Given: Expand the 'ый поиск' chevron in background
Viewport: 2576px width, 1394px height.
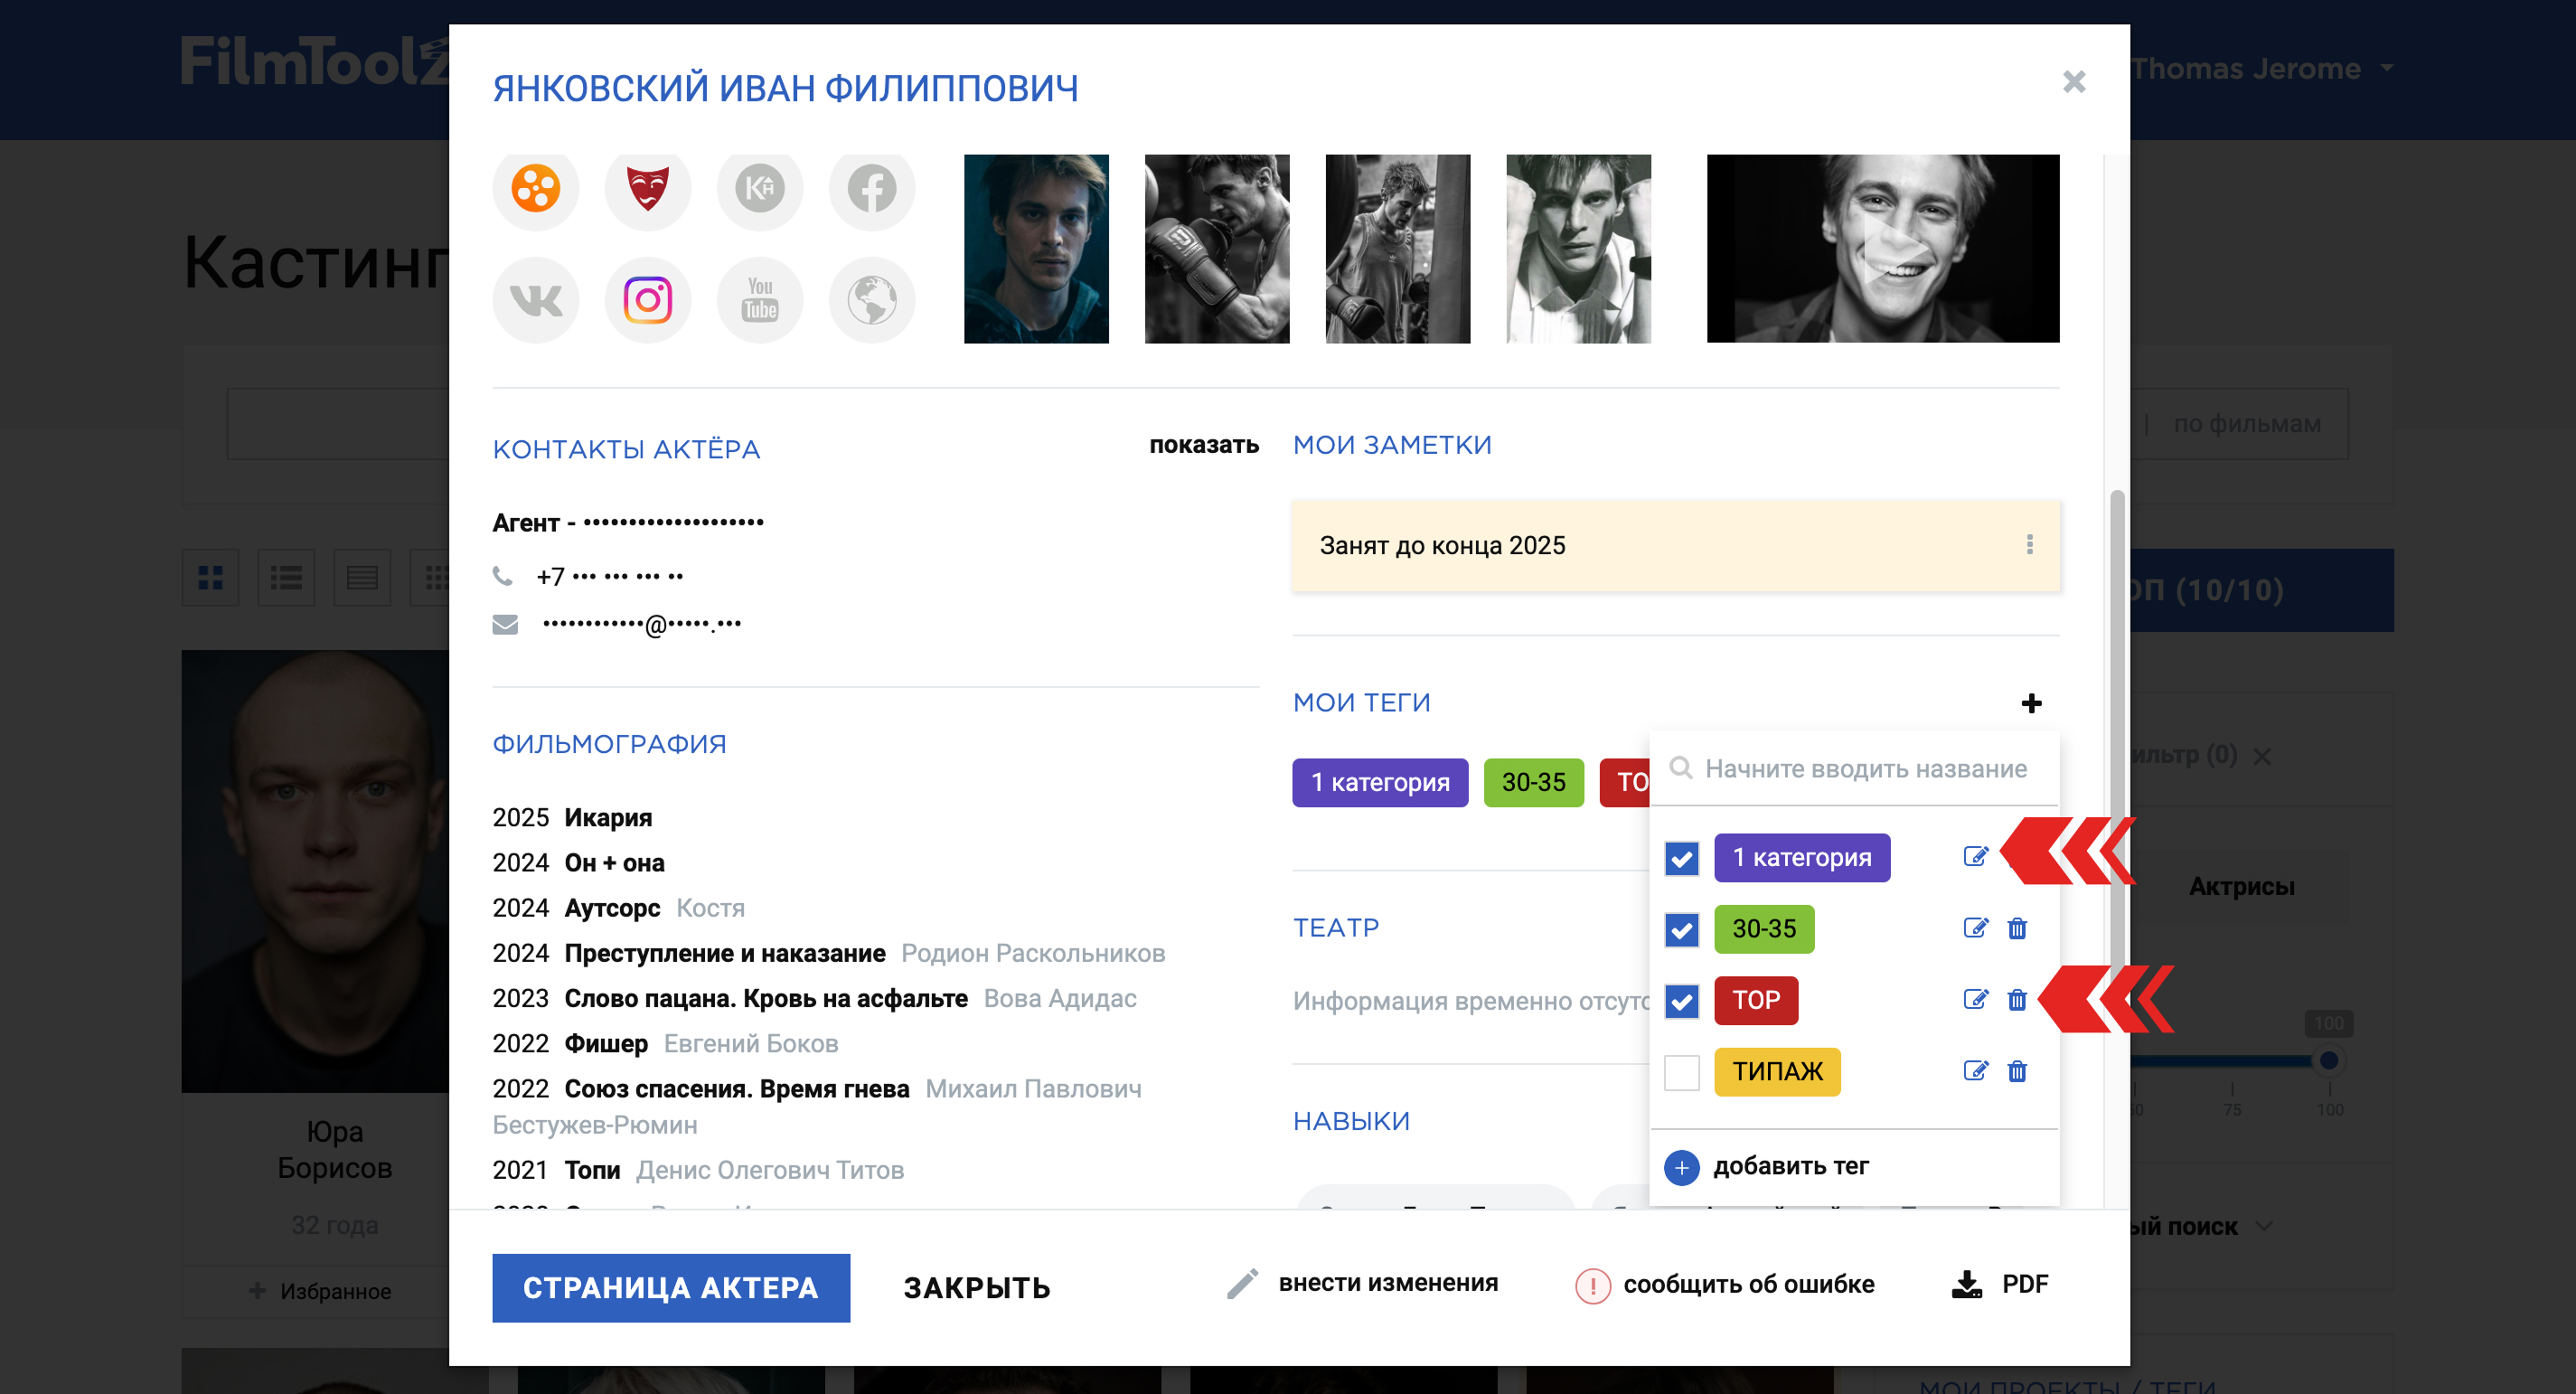Looking at the screenshot, I should click(2264, 1226).
